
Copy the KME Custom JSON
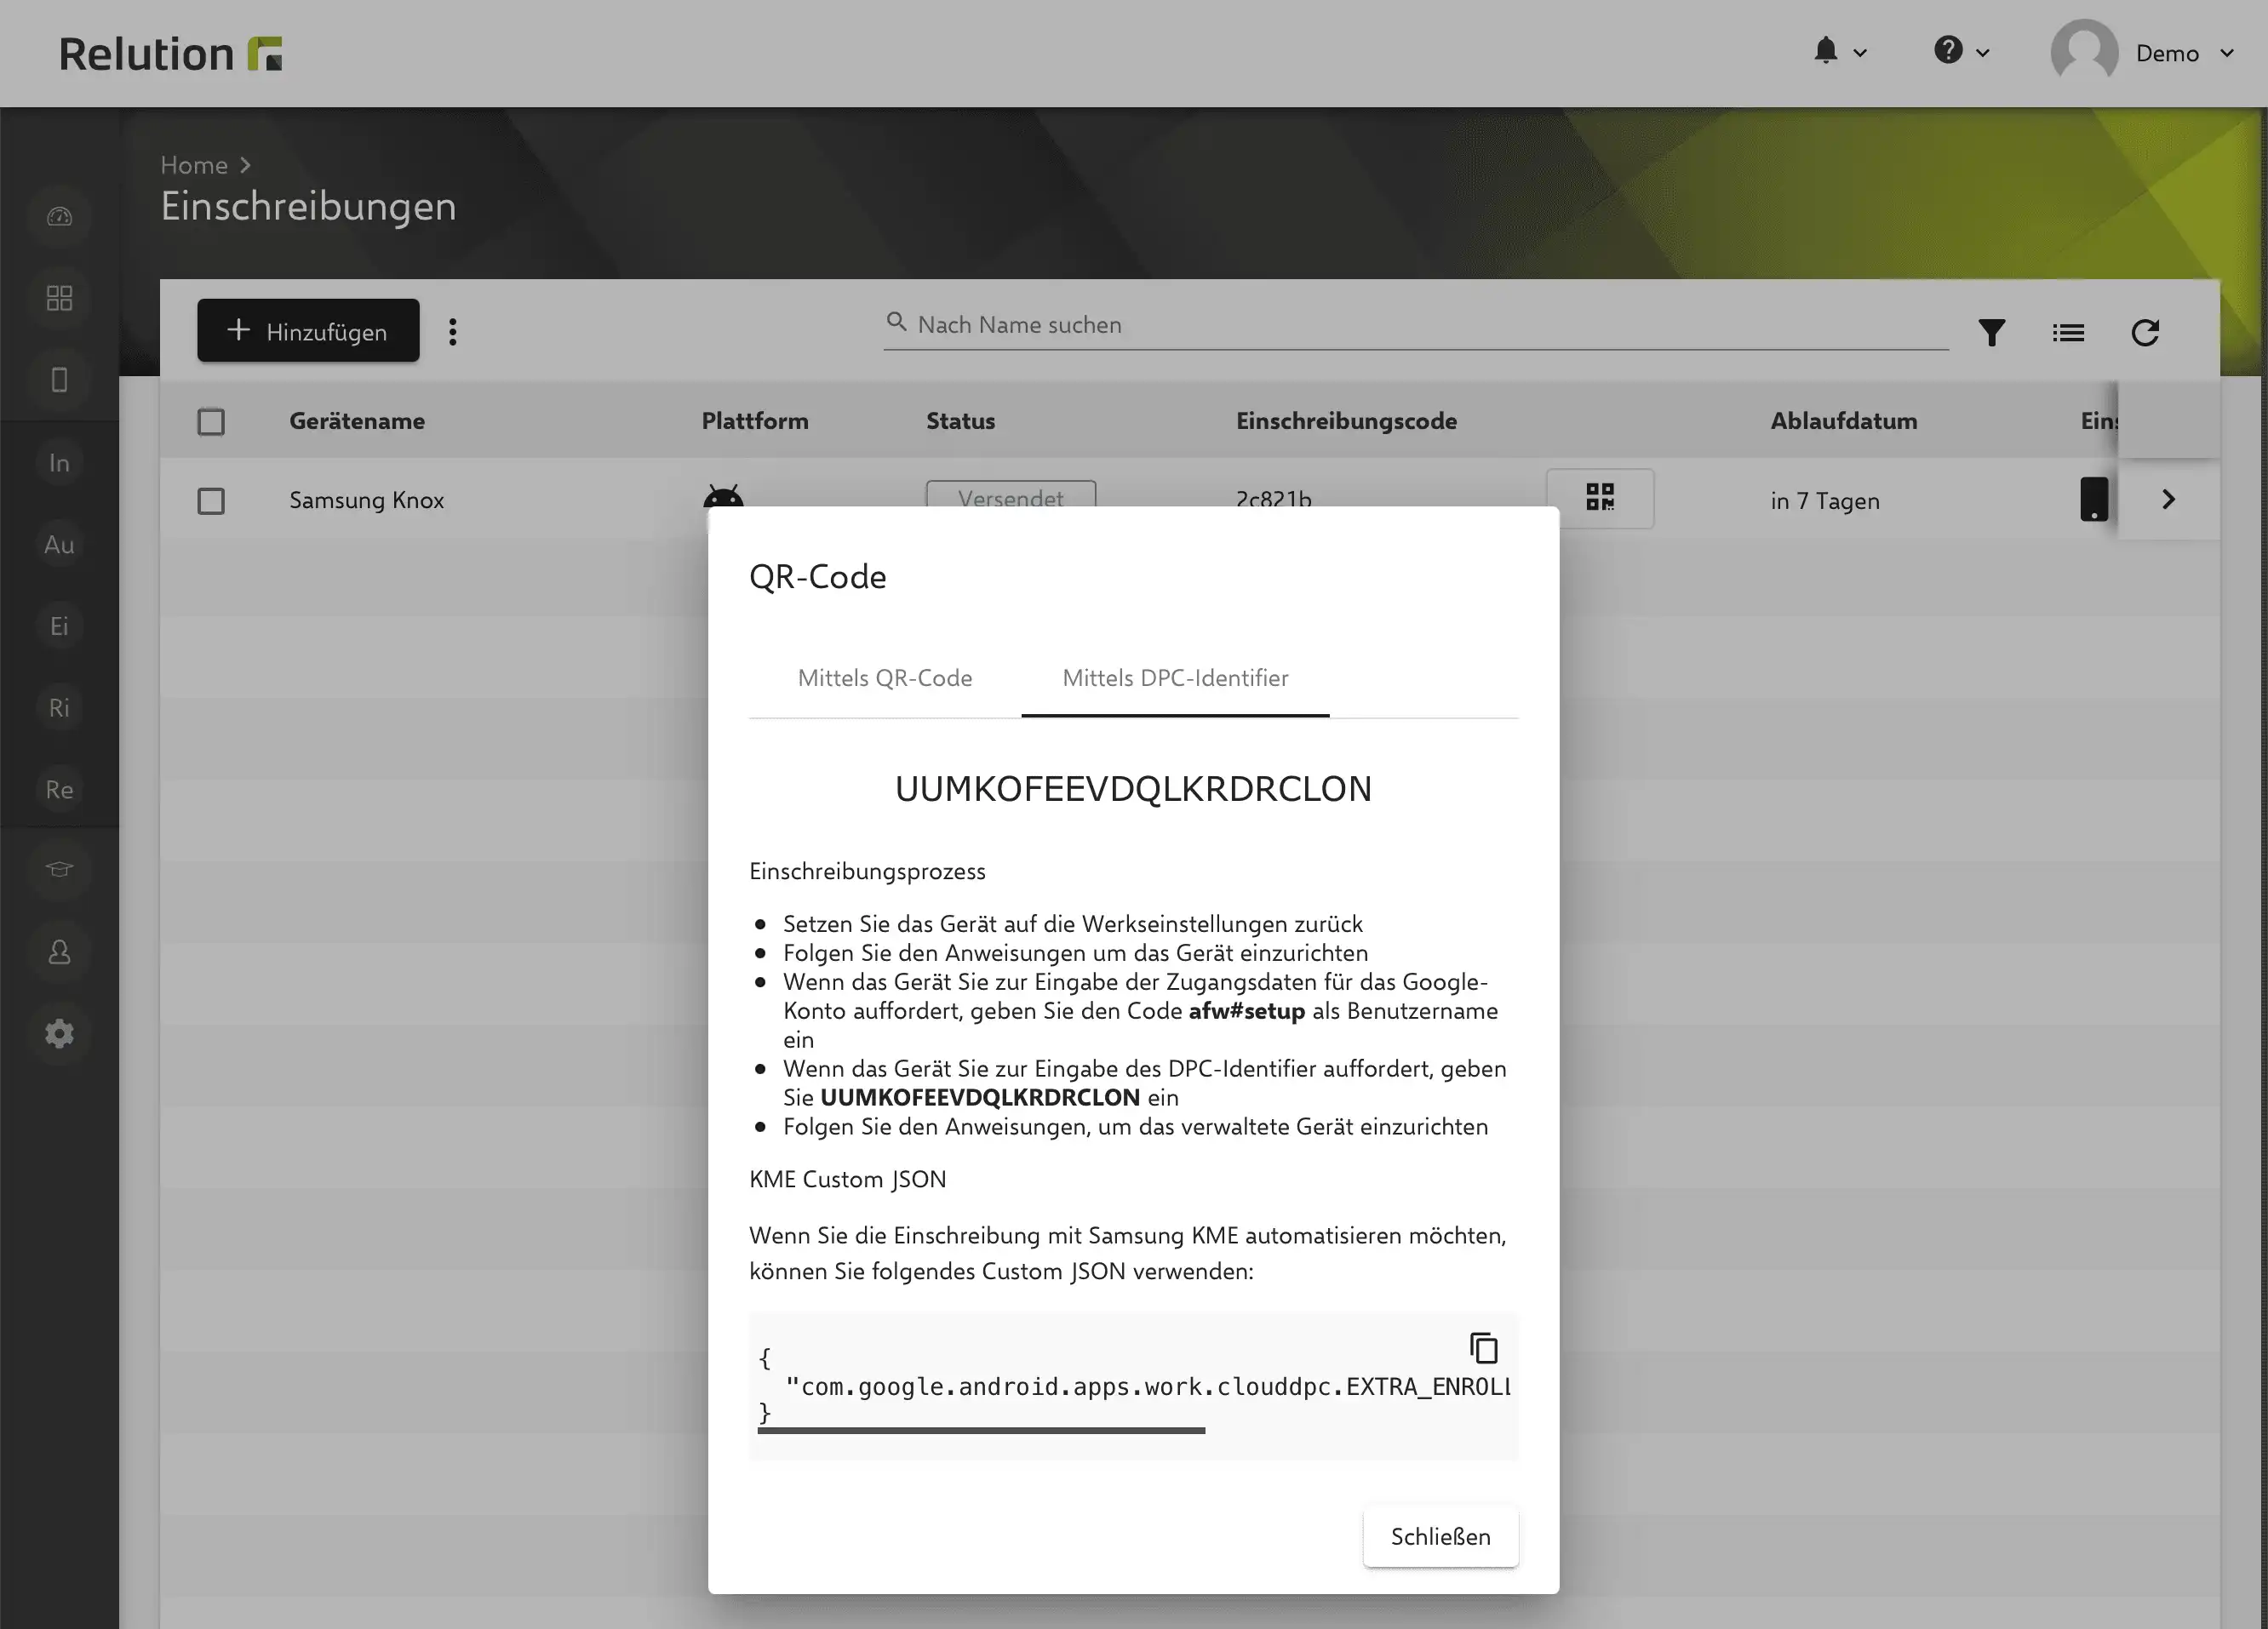tap(1483, 1348)
